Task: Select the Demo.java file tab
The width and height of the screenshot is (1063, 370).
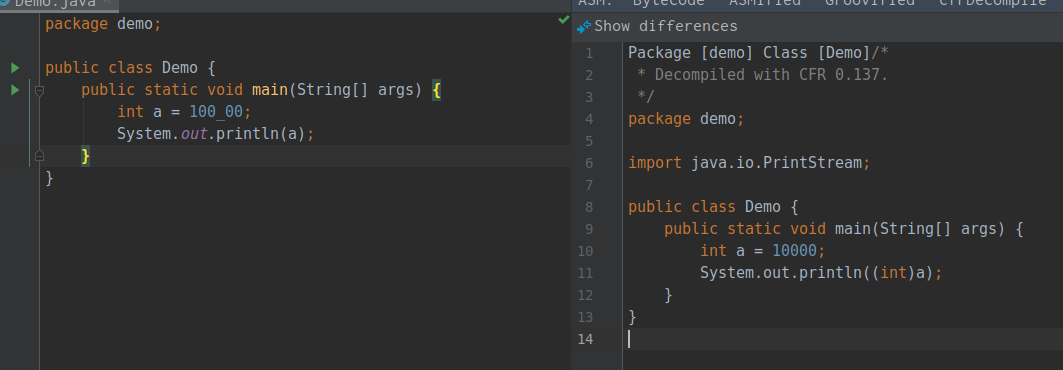Action: (x=55, y=3)
